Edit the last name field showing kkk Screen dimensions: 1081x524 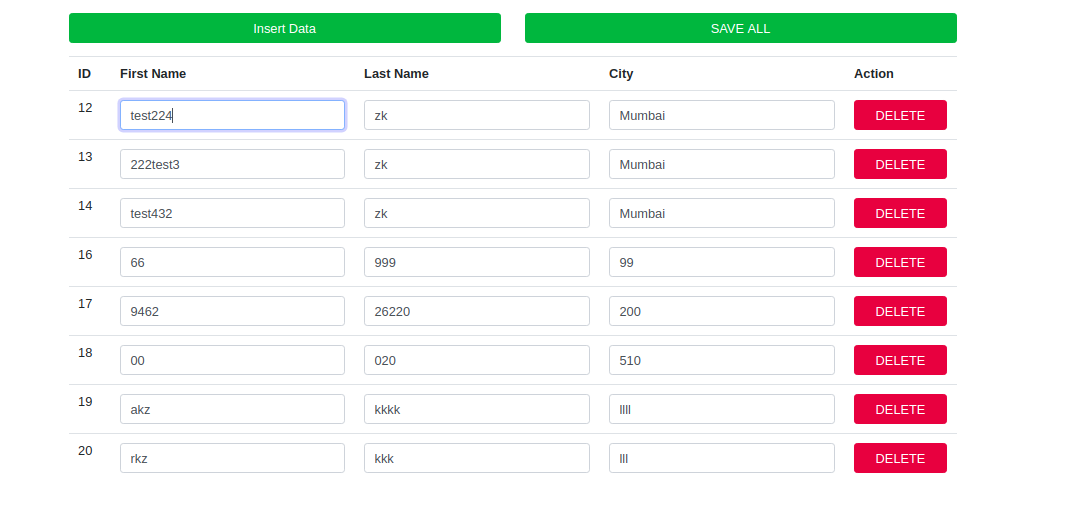(x=477, y=458)
